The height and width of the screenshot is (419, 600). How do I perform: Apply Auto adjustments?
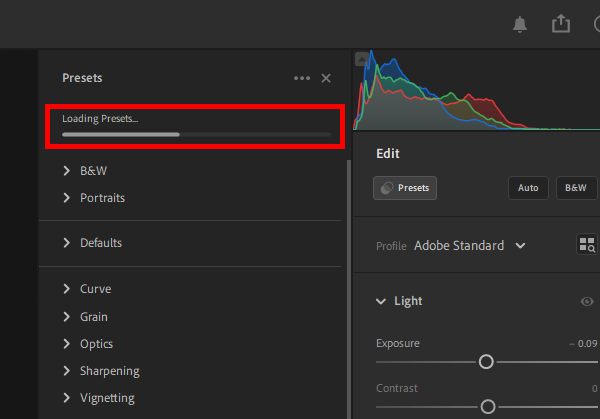pyautogui.click(x=528, y=187)
